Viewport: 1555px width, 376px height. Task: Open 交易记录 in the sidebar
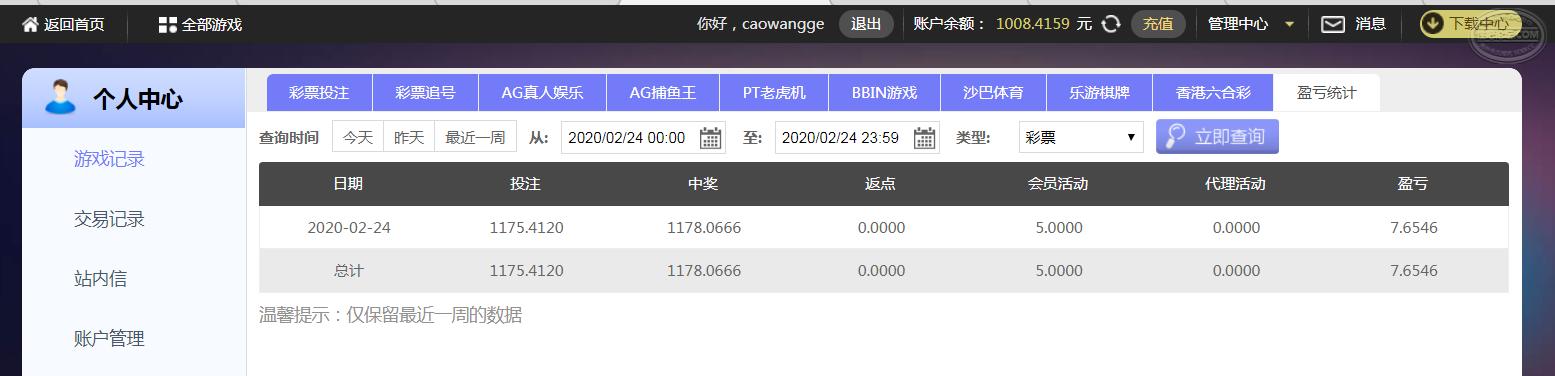click(x=110, y=219)
